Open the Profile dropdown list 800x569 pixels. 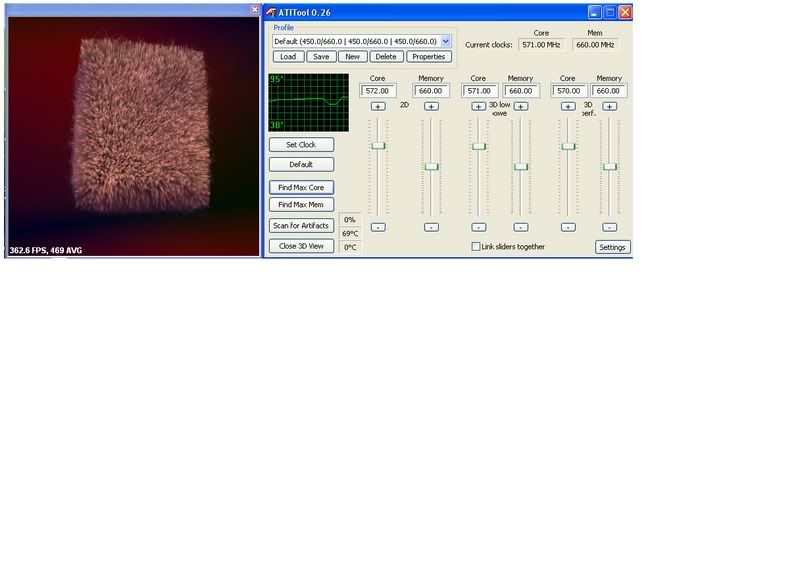pos(445,41)
